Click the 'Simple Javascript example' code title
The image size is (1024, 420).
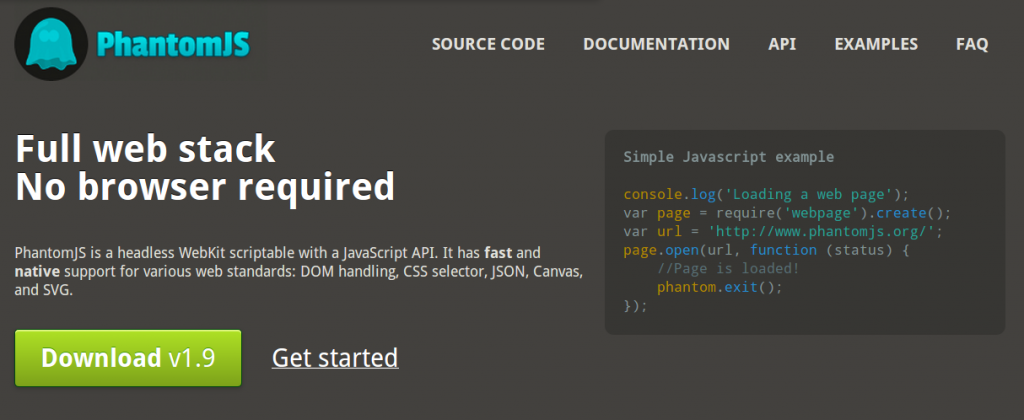coord(728,157)
